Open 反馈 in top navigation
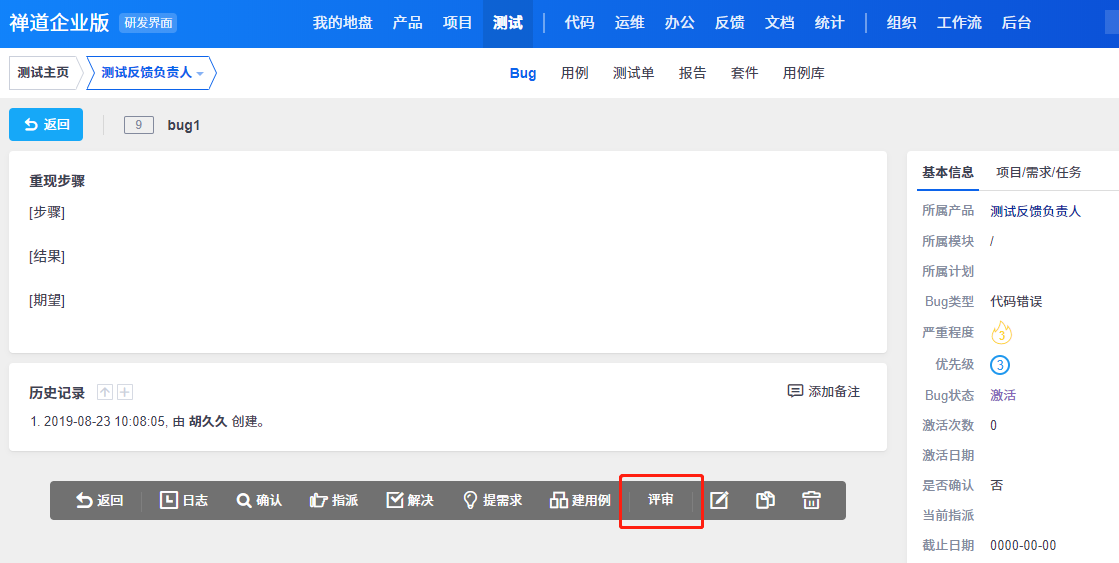 coord(729,23)
